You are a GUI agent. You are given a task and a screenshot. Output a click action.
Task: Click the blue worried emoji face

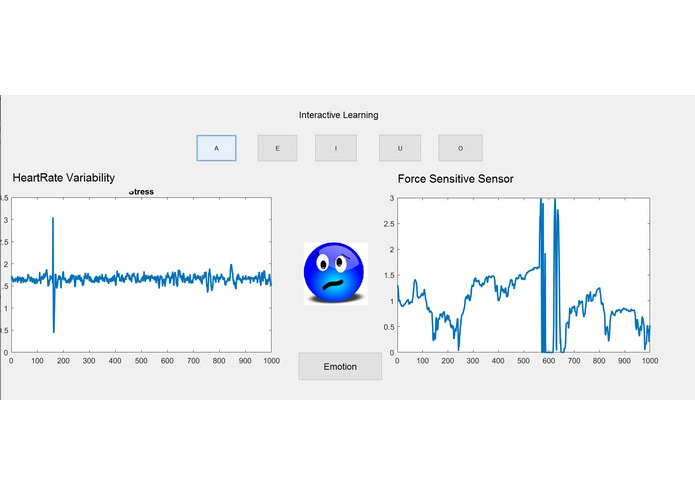(336, 273)
